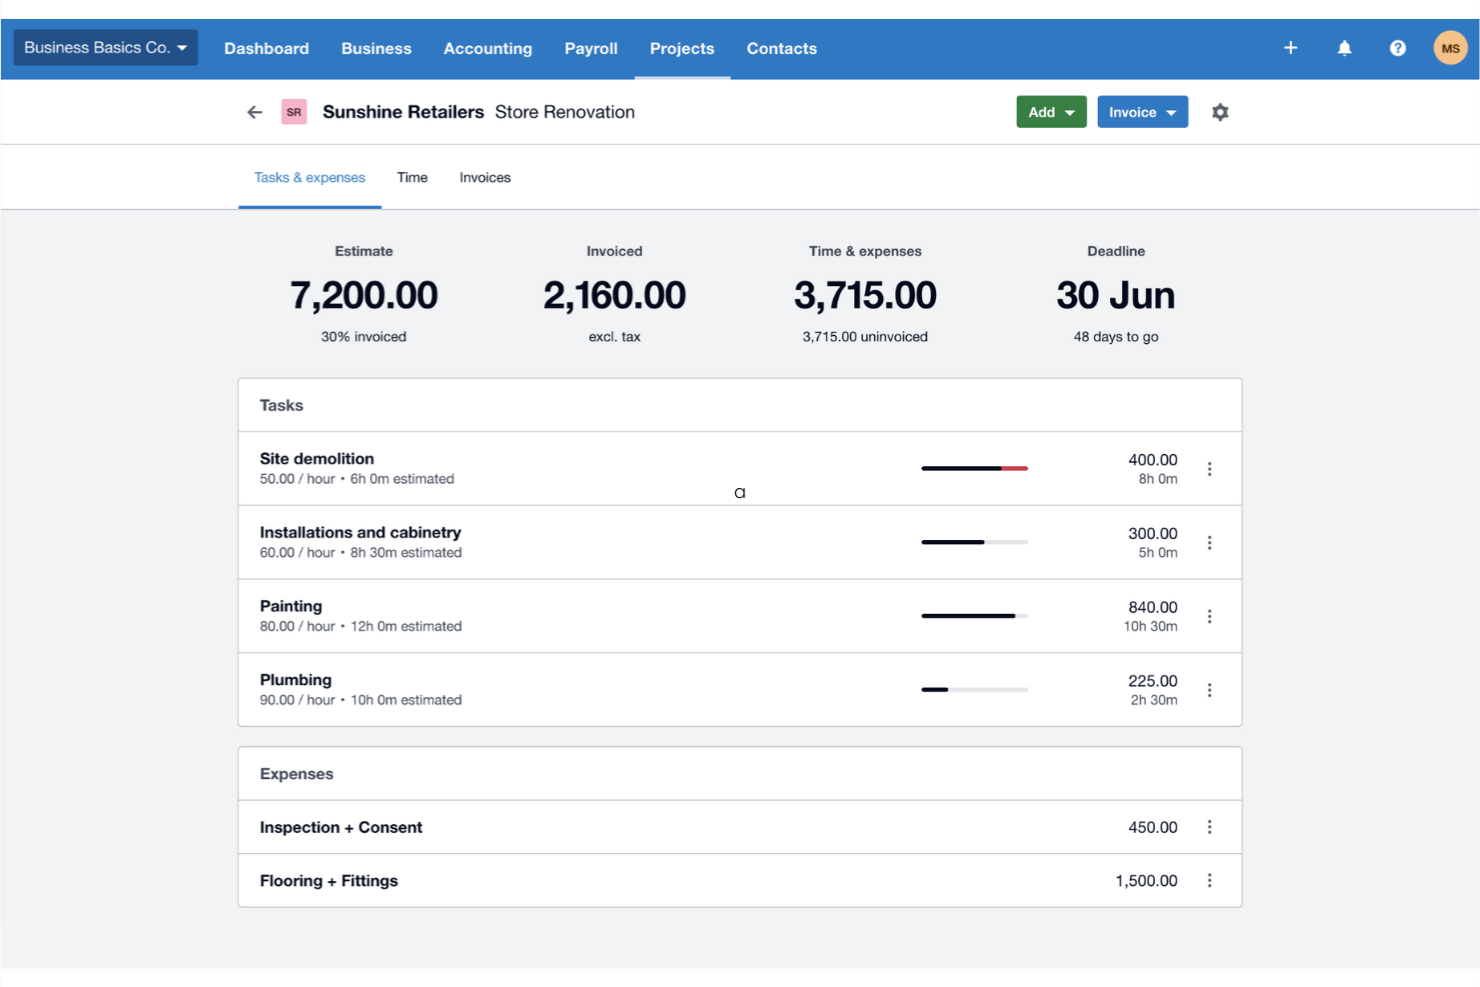Switch to the Time tab
Viewport: 1480px width, 987px height.
click(x=412, y=177)
